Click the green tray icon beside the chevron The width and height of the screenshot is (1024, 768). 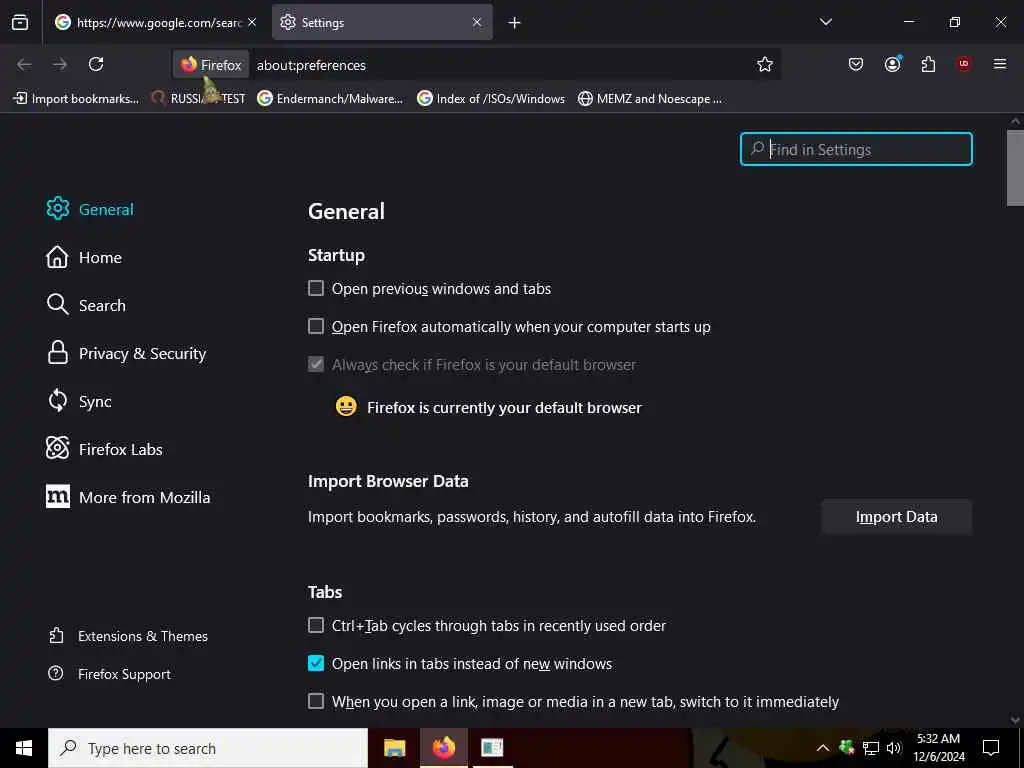[x=847, y=748]
